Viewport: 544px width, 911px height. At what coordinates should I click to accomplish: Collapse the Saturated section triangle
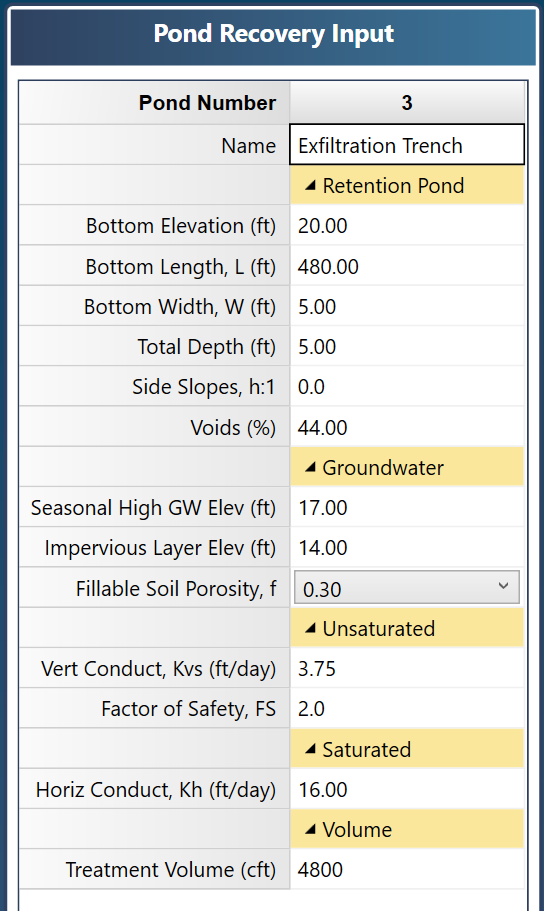(310, 749)
